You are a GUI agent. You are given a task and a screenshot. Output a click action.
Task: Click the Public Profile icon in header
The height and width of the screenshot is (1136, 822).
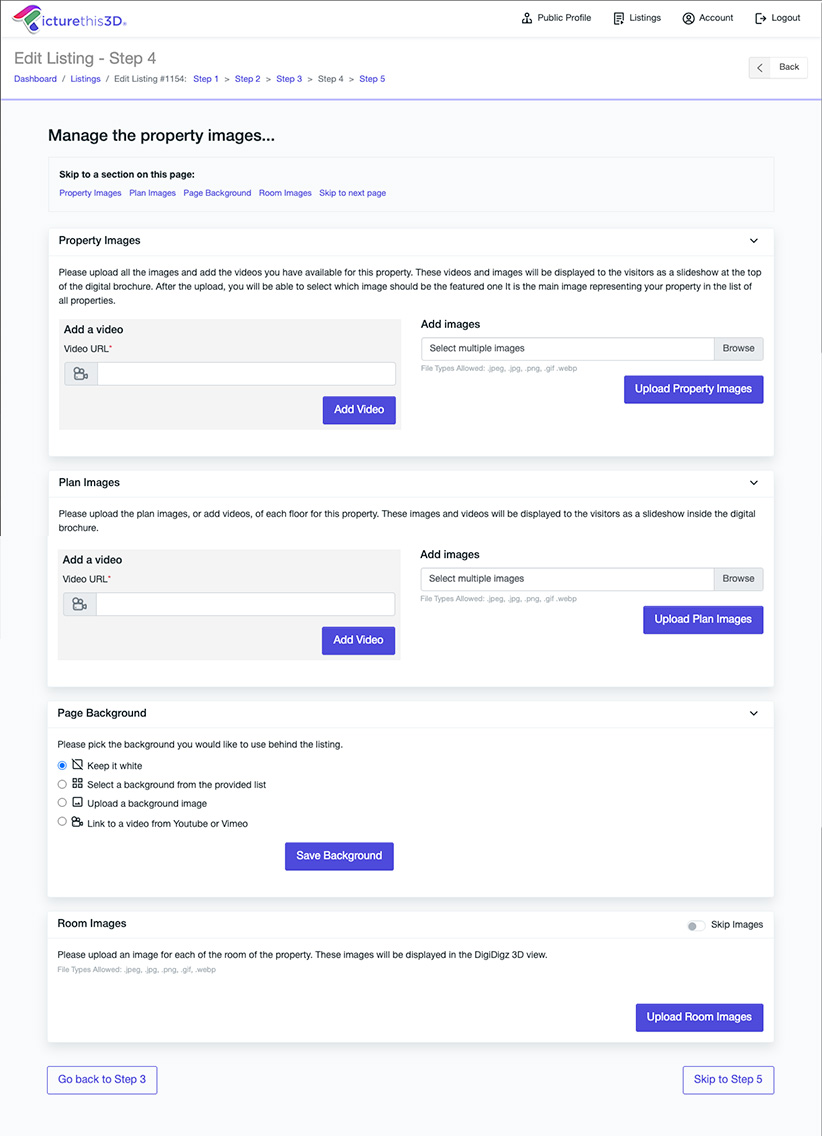pos(527,18)
